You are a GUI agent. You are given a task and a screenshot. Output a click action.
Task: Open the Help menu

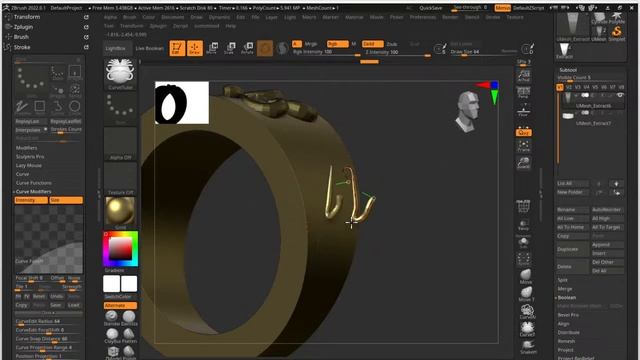pos(231,26)
